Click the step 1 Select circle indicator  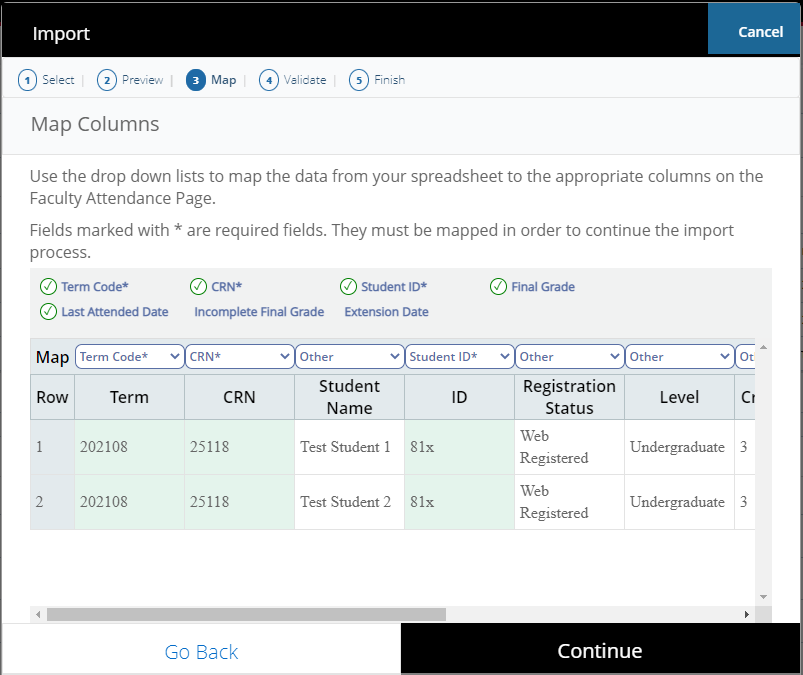[28, 79]
